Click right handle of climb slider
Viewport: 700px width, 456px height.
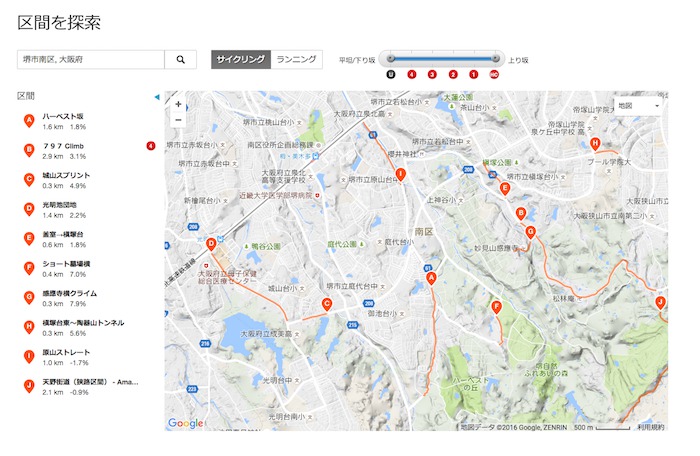click(495, 59)
